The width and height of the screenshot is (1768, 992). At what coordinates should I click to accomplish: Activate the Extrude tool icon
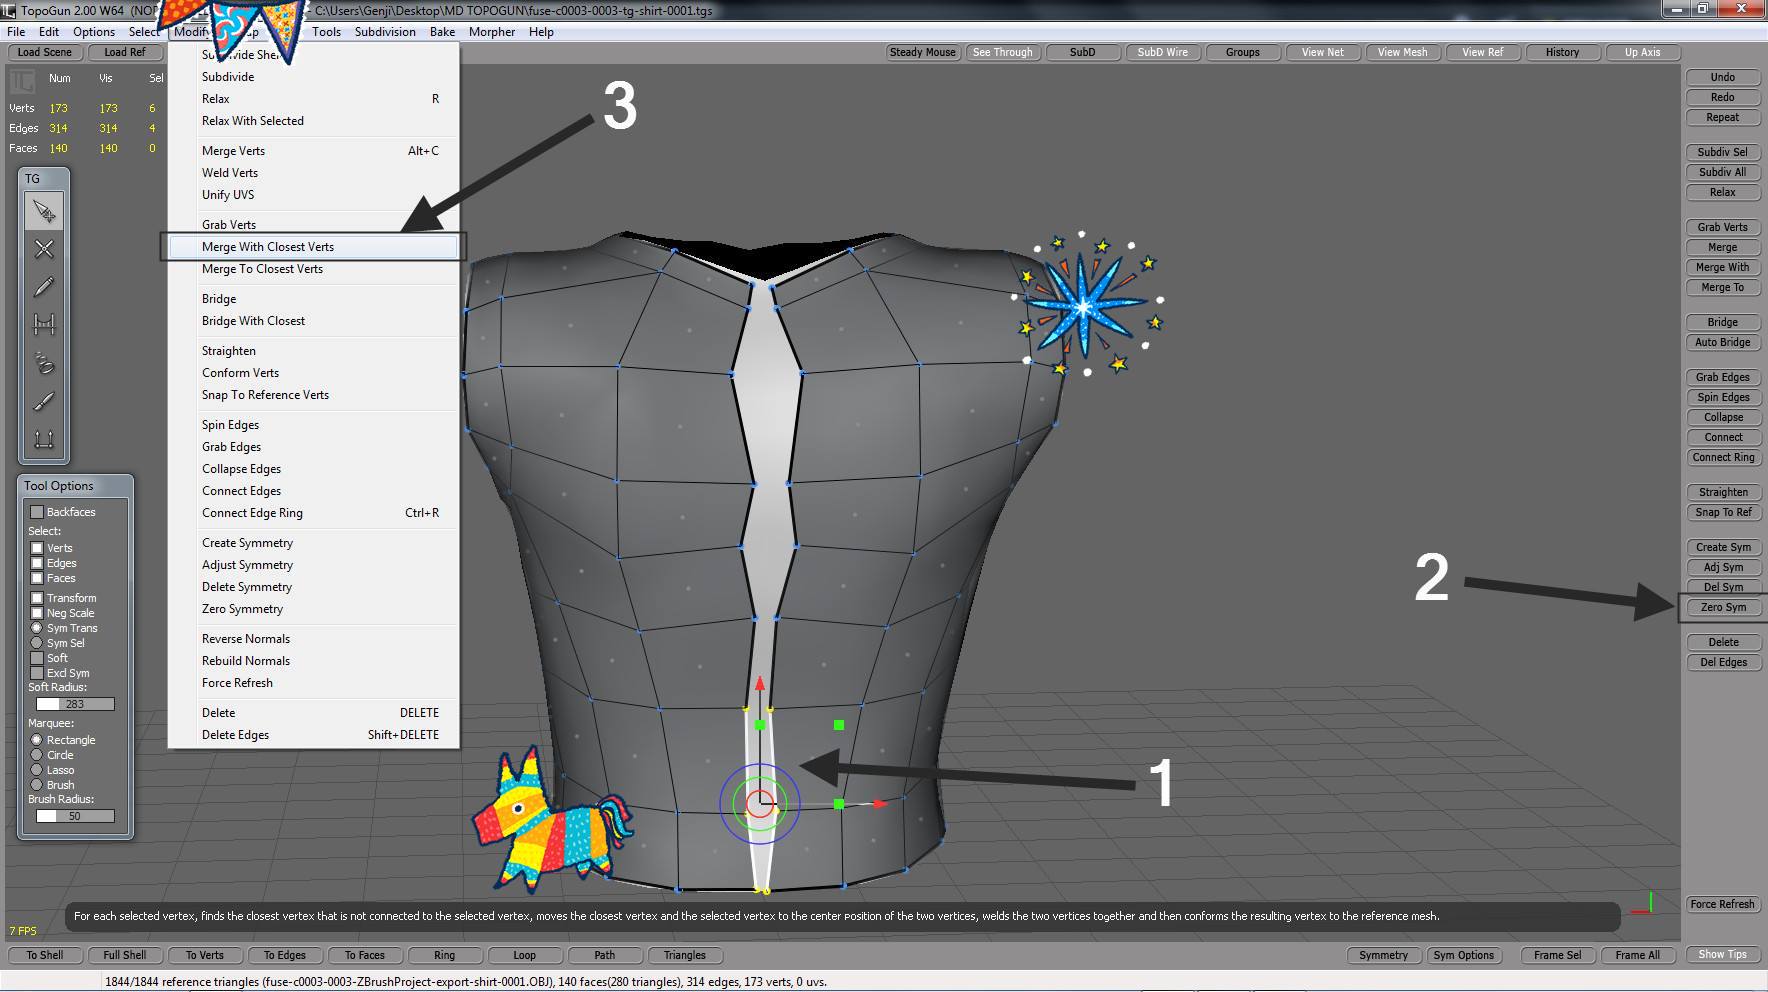[x=44, y=439]
